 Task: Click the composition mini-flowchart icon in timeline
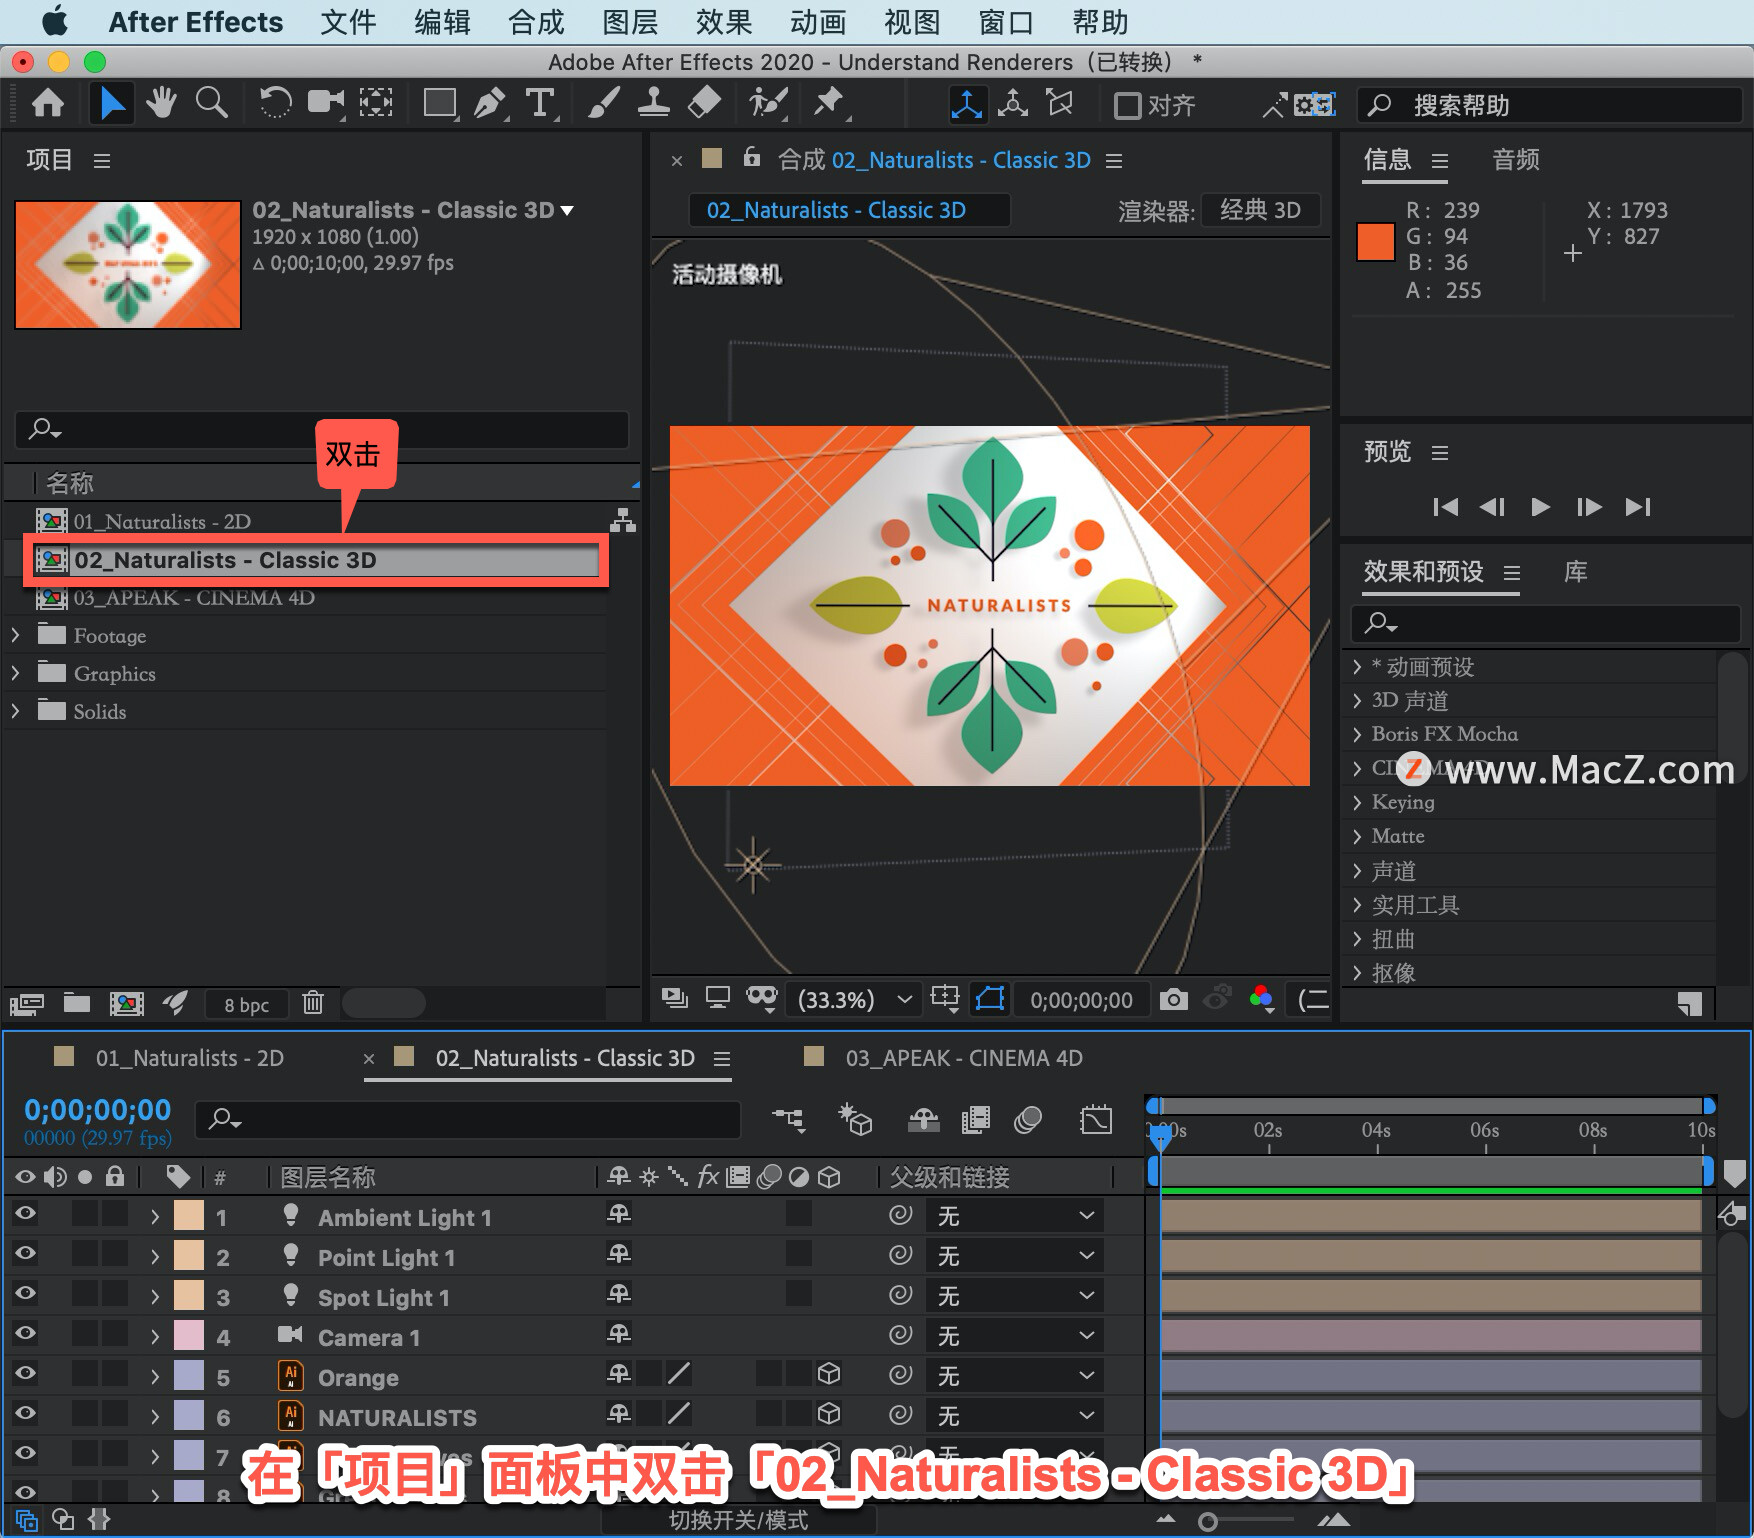(x=788, y=1120)
